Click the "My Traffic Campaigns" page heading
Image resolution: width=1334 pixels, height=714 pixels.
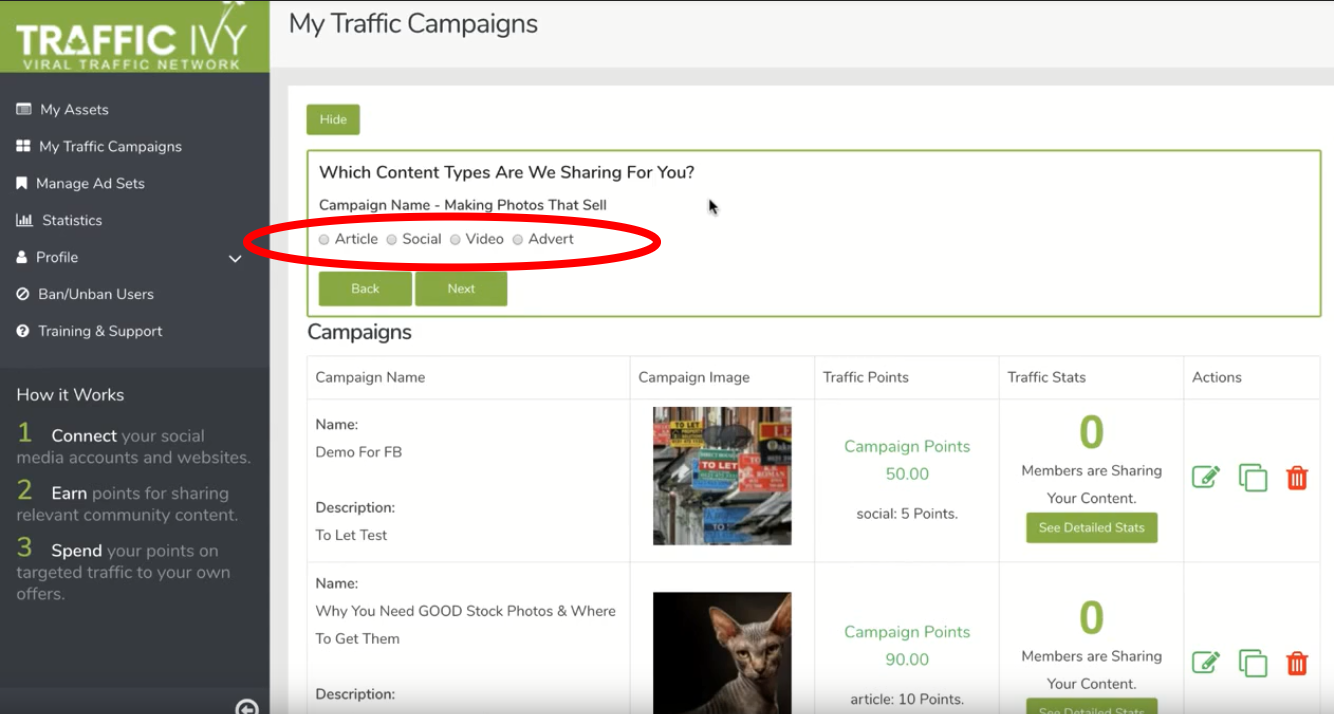click(x=413, y=24)
